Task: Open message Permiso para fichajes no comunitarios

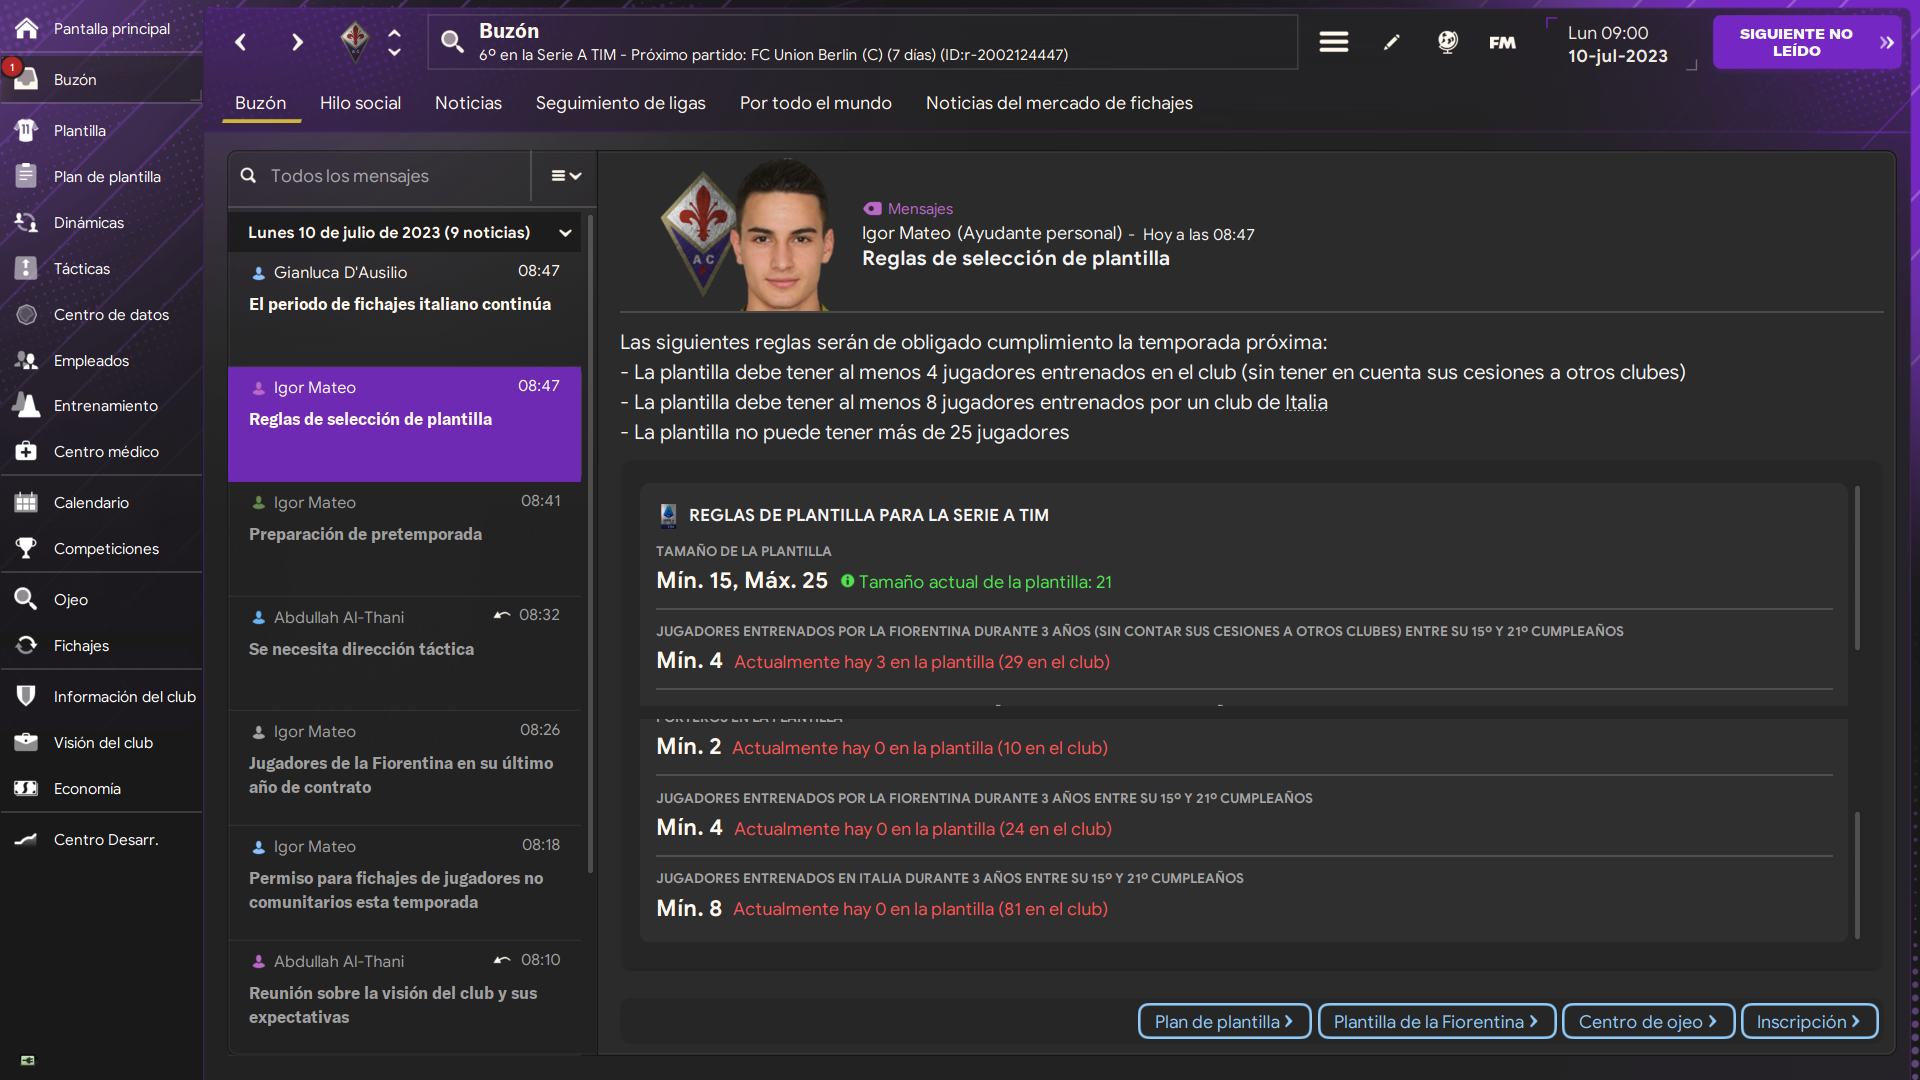Action: click(x=404, y=883)
